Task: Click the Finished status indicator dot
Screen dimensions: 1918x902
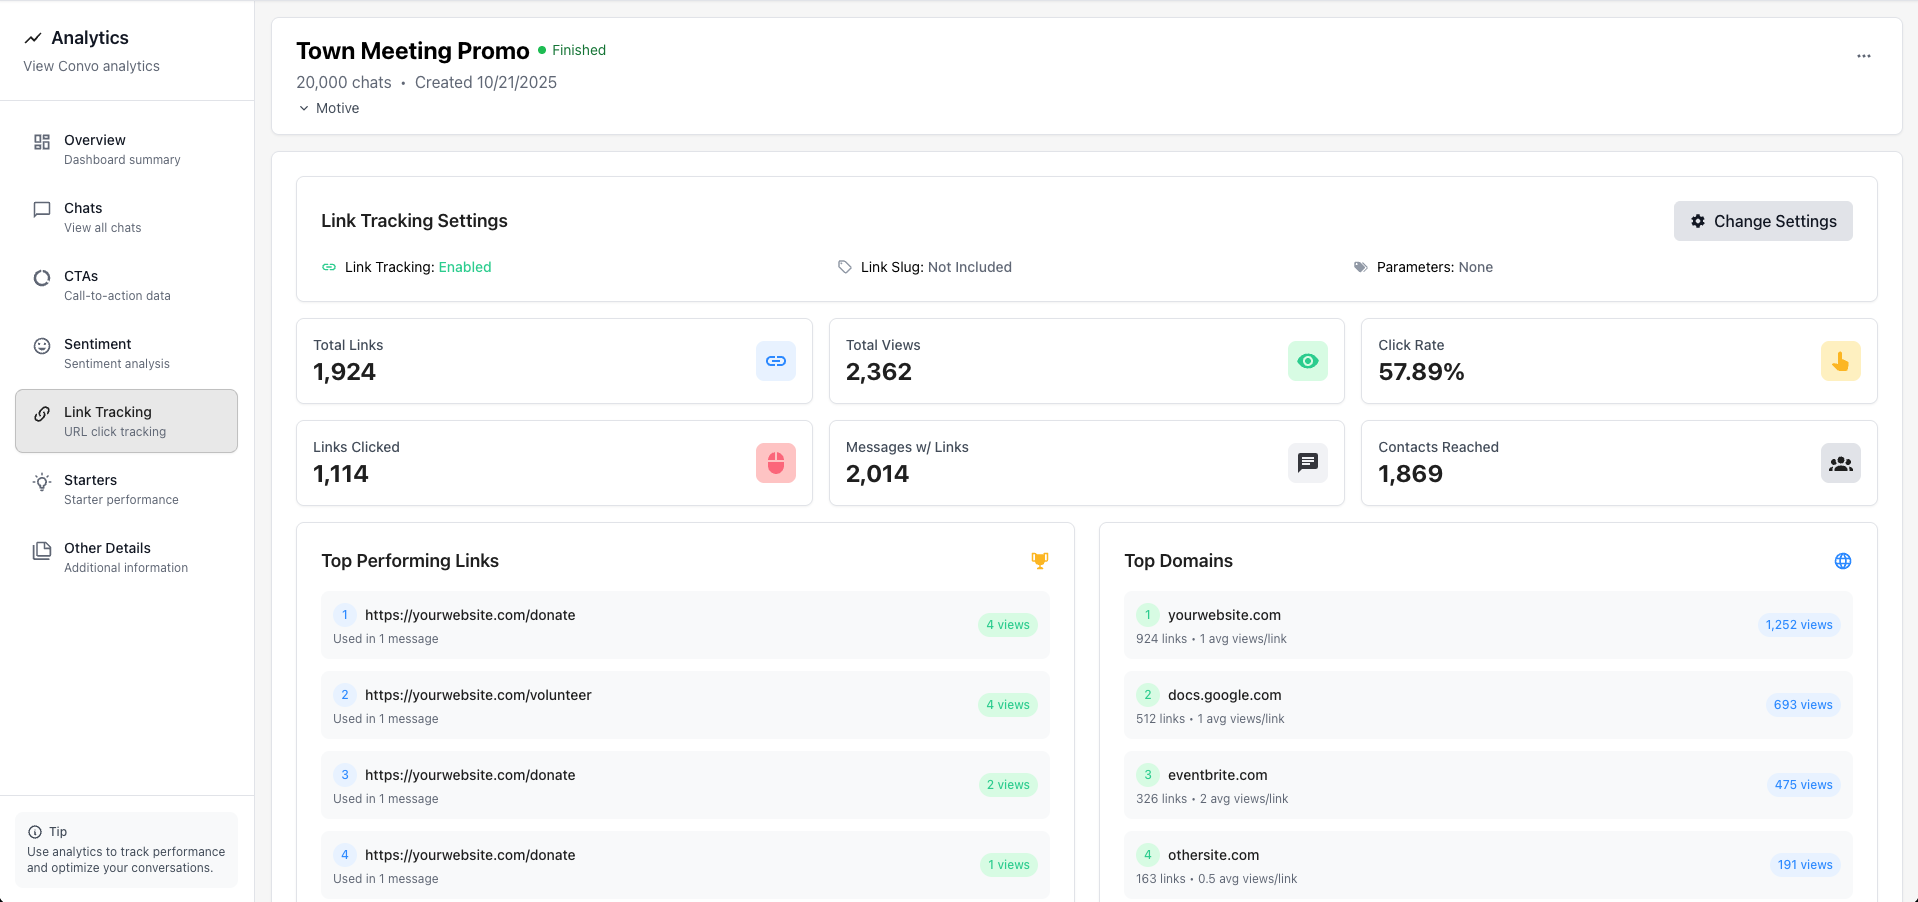Action: (x=541, y=49)
